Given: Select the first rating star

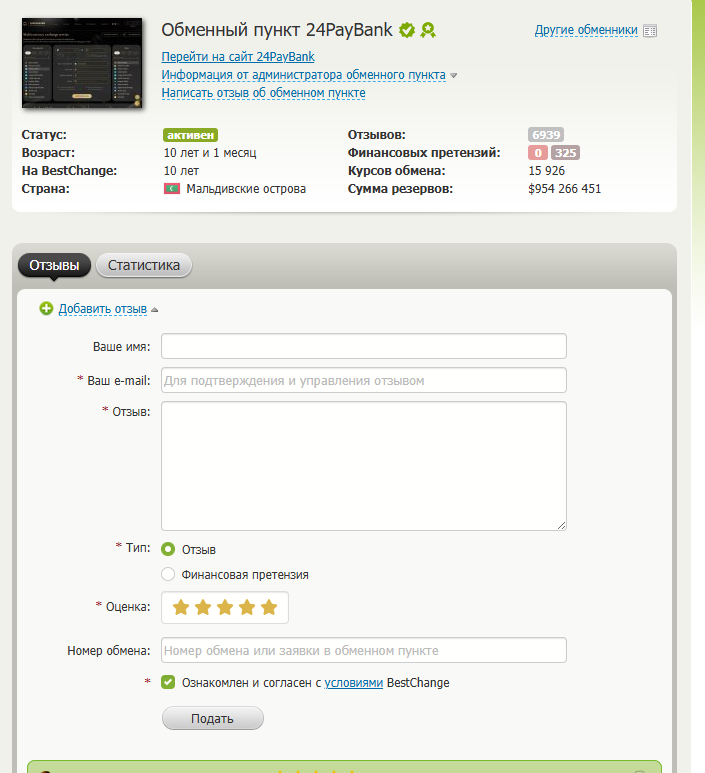Looking at the screenshot, I should [x=181, y=607].
